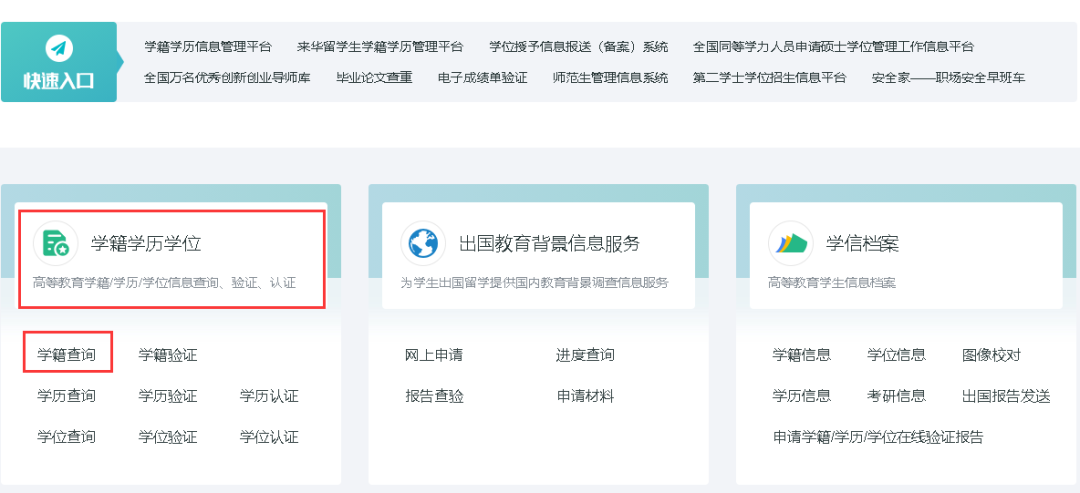
Task: Select 学位认证
Action: (269, 437)
